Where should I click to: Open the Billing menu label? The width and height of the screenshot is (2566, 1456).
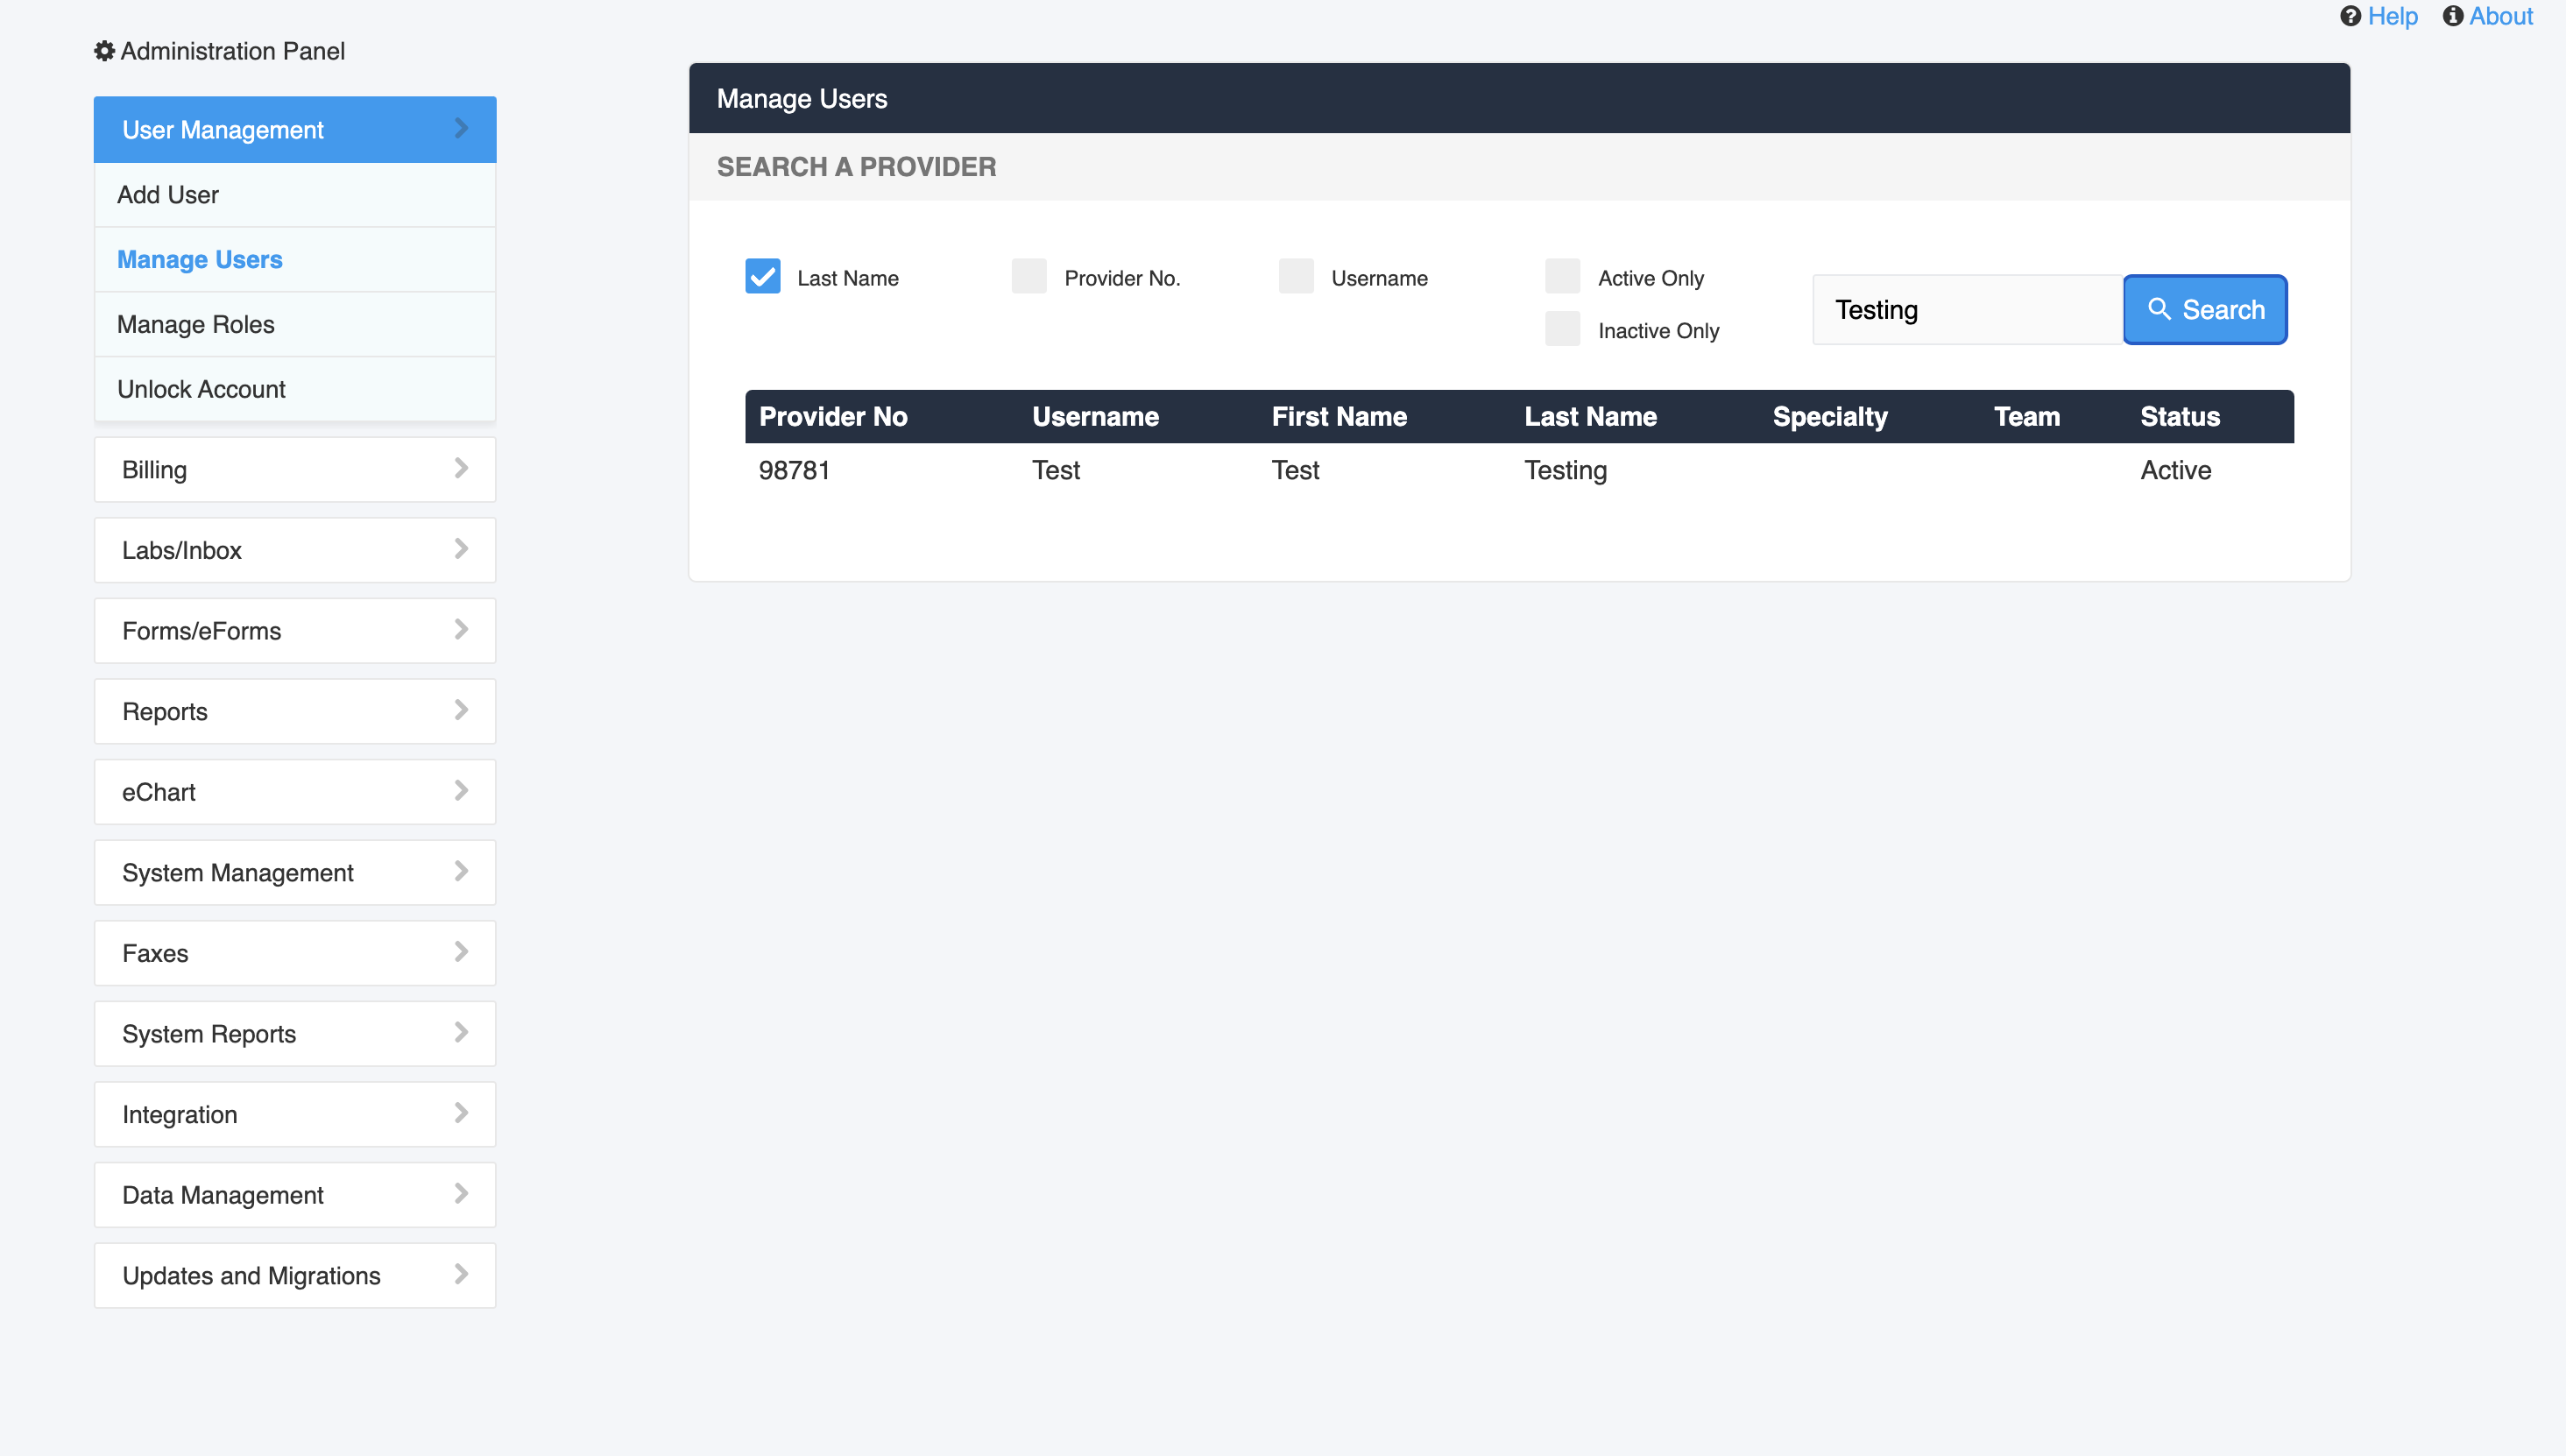pyautogui.click(x=154, y=470)
